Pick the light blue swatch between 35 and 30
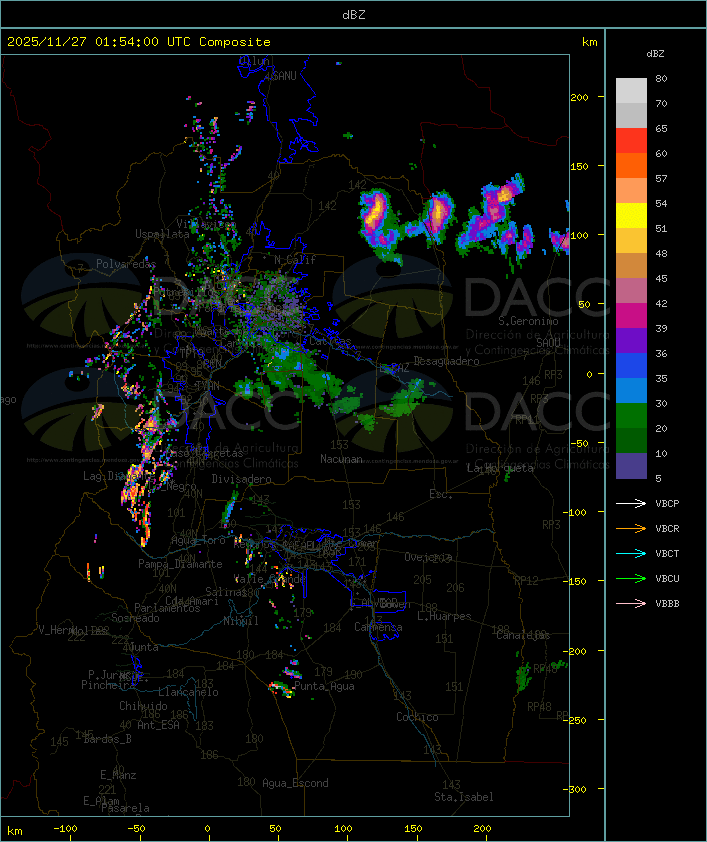 (x=631, y=390)
